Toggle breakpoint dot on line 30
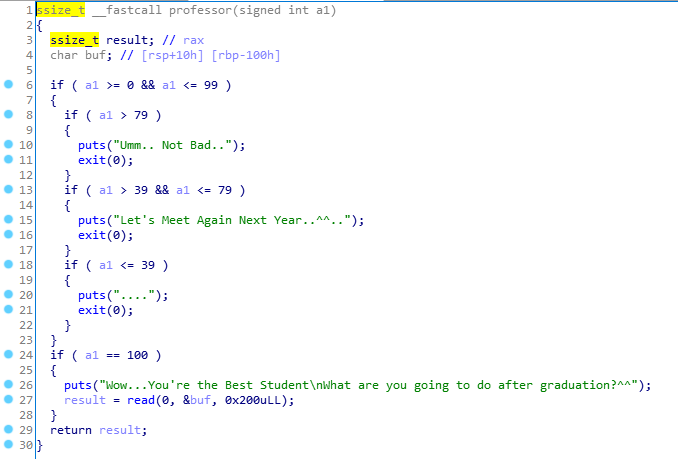 coord(8,444)
